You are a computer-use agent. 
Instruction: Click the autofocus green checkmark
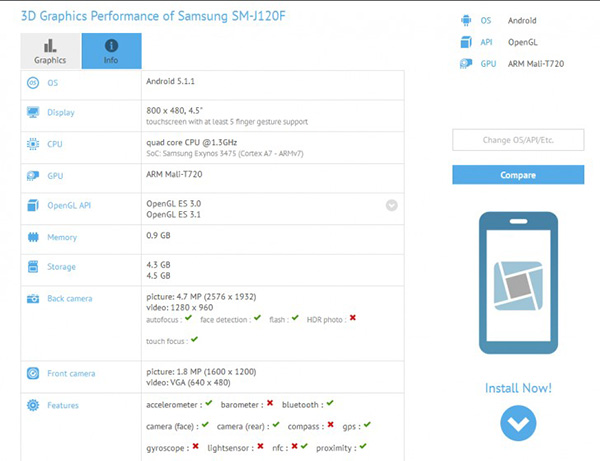[x=187, y=318]
